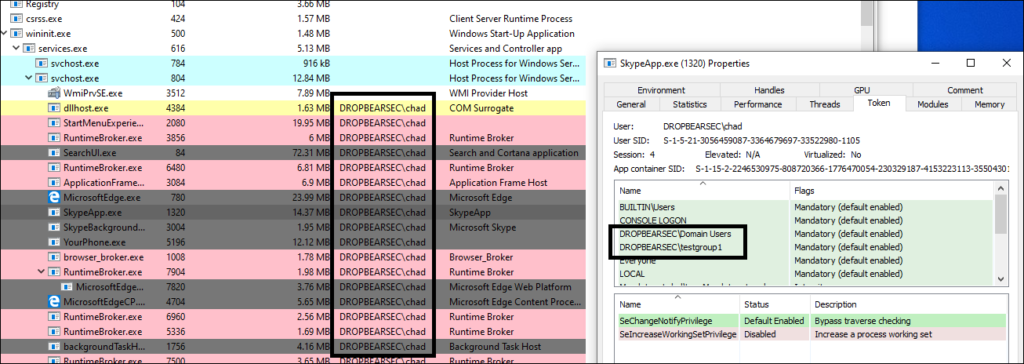The height and width of the screenshot is (364, 1024).
Task: Click SkypeApp.exe icon in process list
Action: [x=54, y=212]
